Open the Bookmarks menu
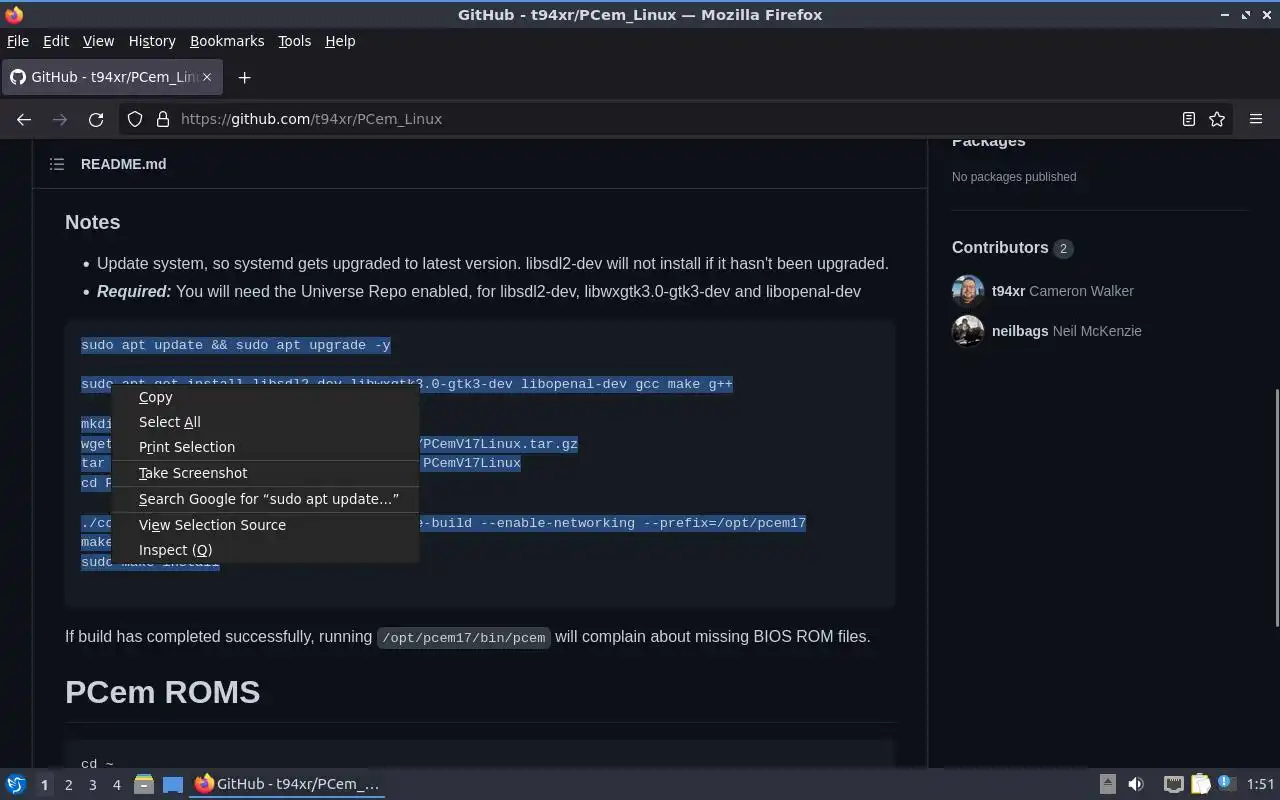The image size is (1280, 800). click(x=227, y=41)
